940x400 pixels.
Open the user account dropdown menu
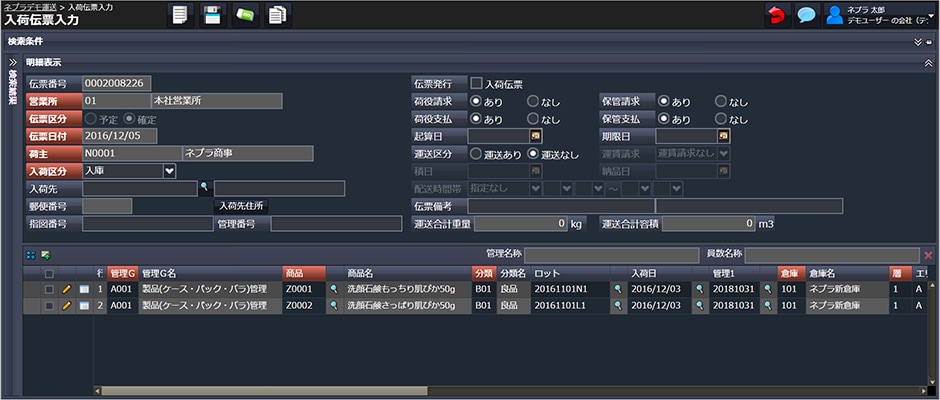click(x=930, y=15)
